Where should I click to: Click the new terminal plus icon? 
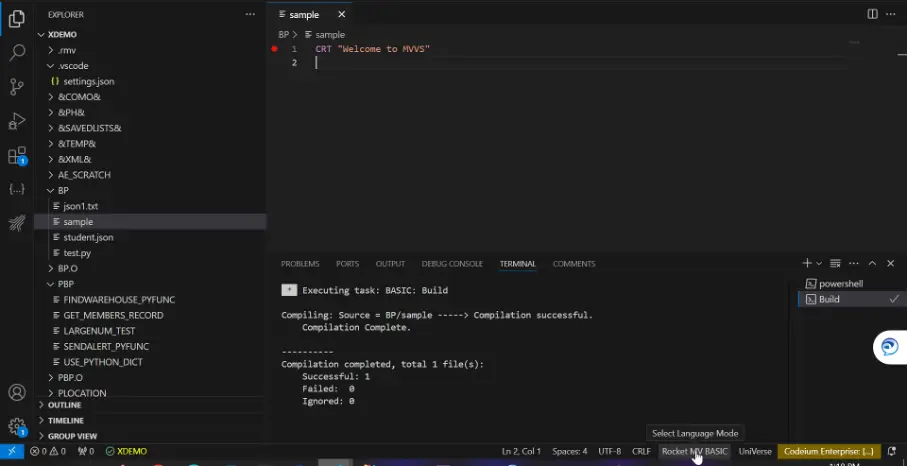807,263
